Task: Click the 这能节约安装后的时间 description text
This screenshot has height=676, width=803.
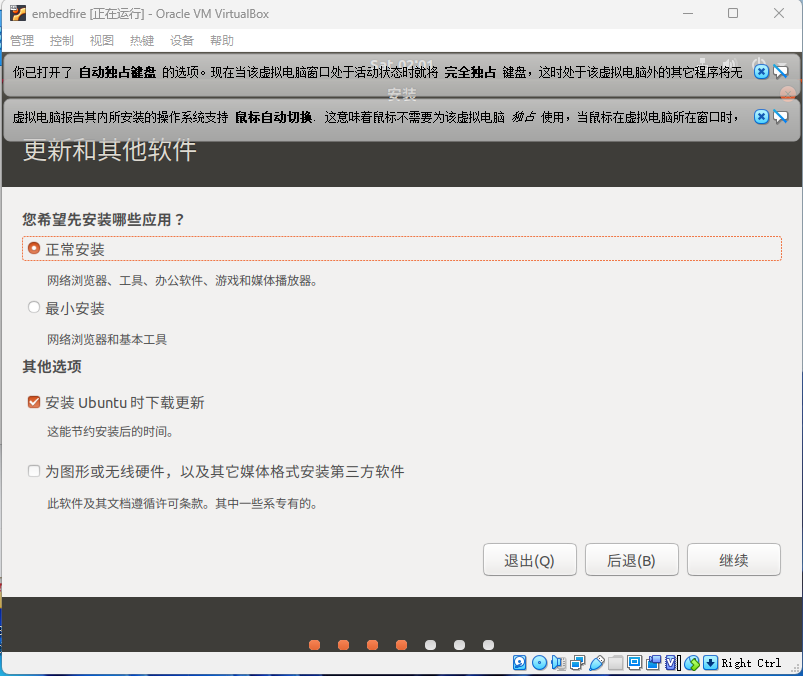Action: coord(110,432)
